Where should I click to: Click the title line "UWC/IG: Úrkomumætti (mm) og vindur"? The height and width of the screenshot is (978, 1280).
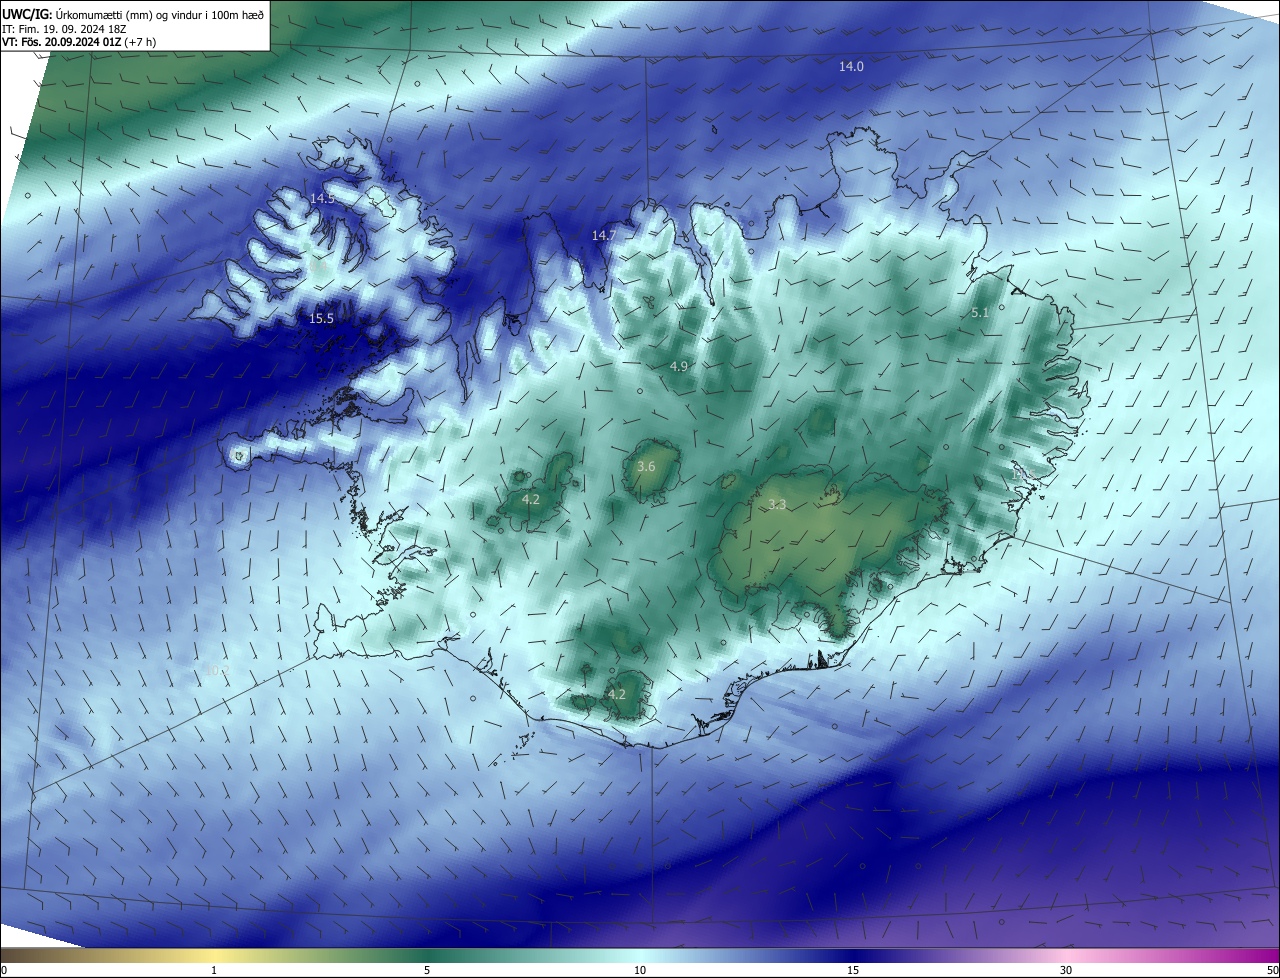(x=133, y=13)
